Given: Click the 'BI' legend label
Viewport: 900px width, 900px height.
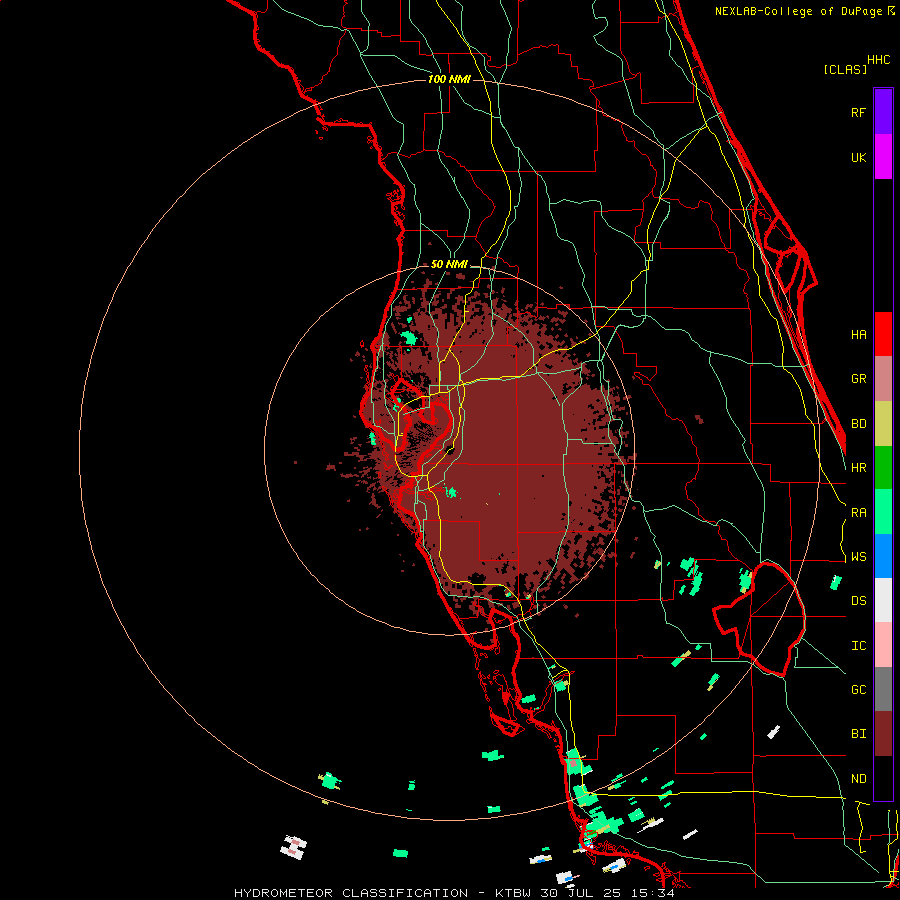Looking at the screenshot, I should (858, 734).
